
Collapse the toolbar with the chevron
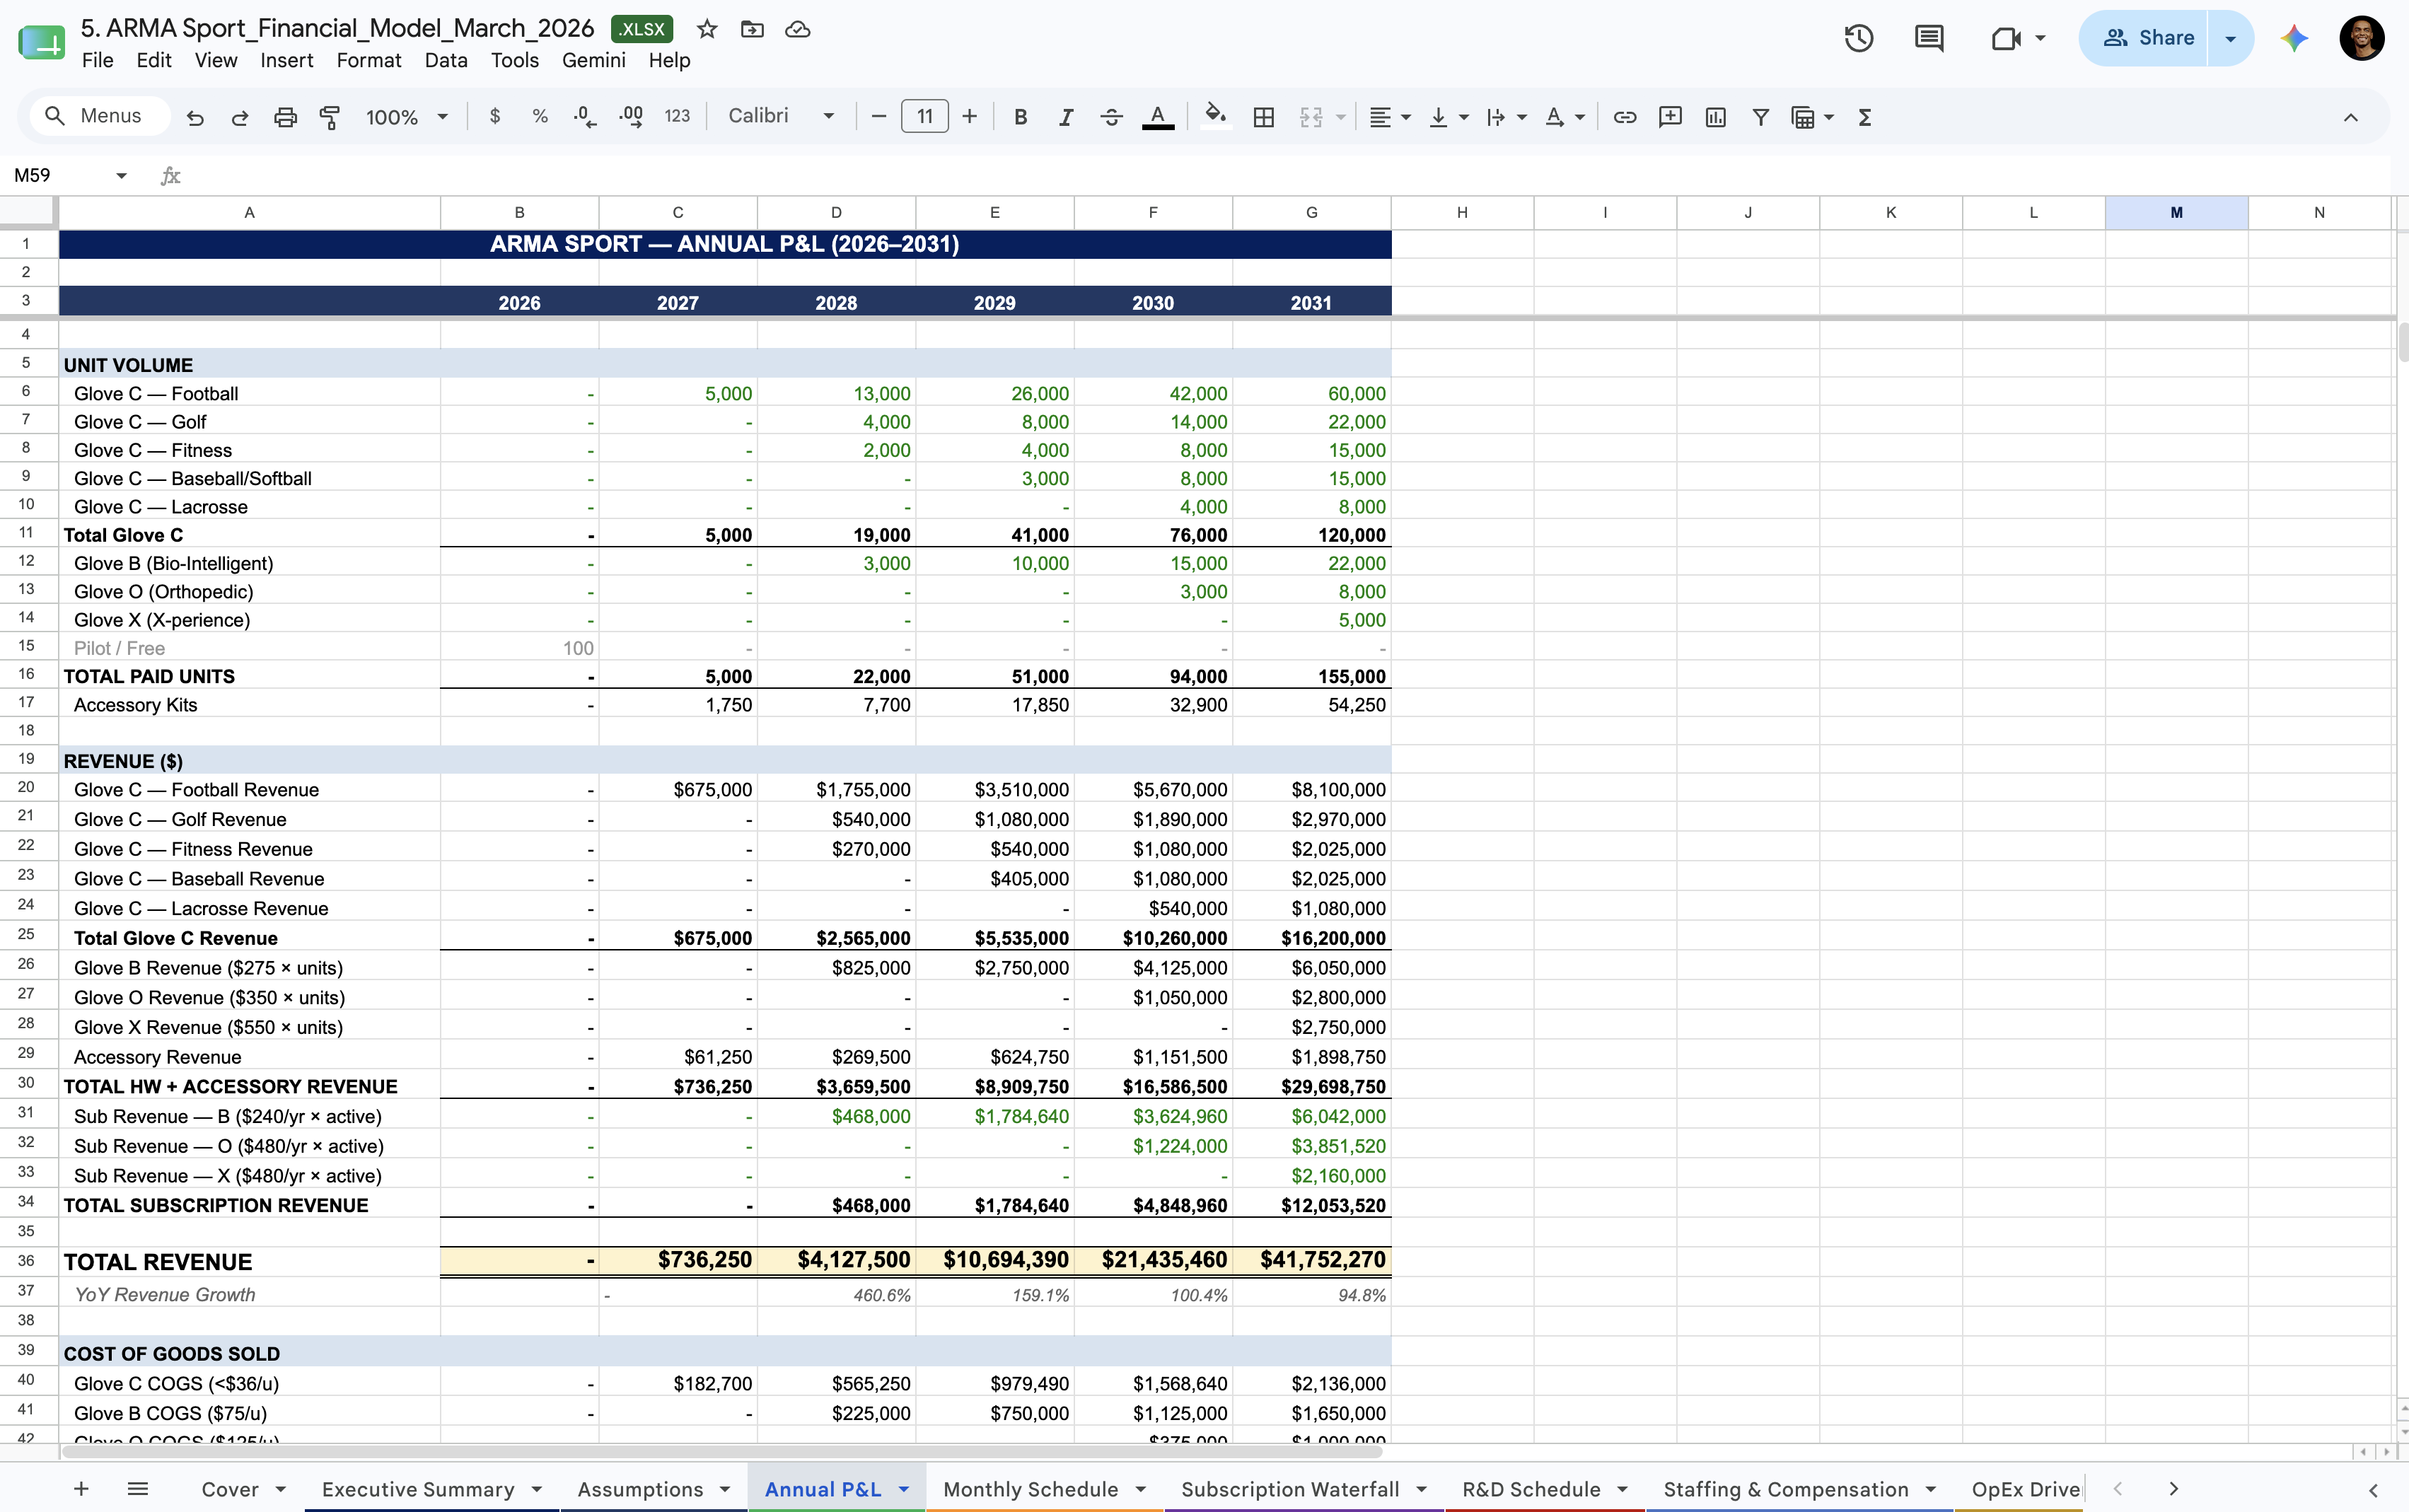(x=2351, y=117)
